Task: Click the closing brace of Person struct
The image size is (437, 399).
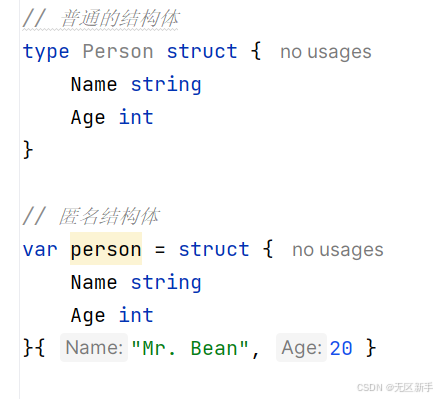Action: click(28, 150)
